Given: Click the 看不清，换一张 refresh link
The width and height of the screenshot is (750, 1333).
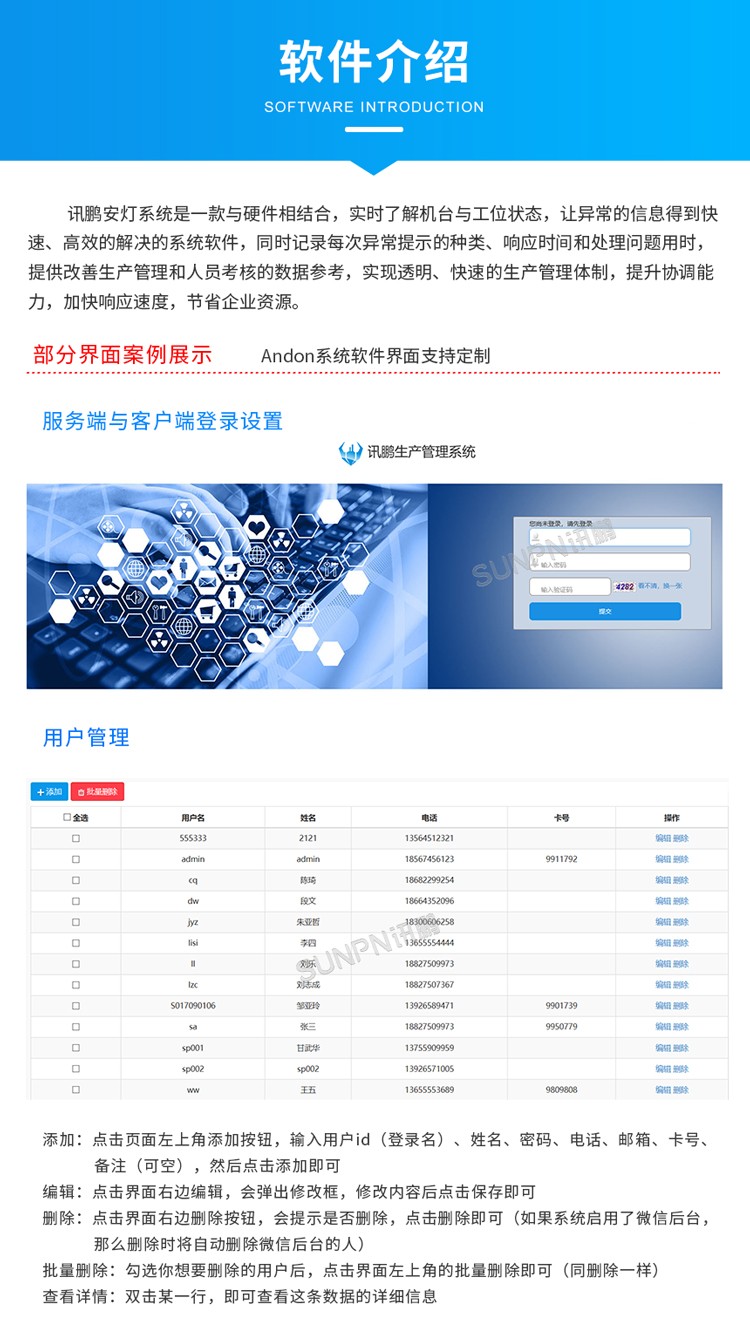Looking at the screenshot, I should point(660,586).
